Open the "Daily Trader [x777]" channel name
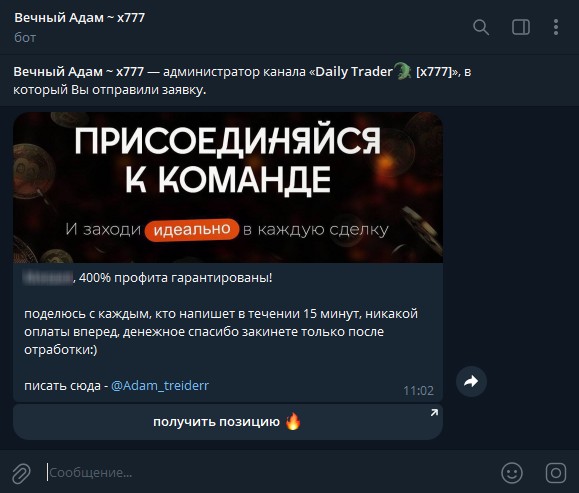 384,71
